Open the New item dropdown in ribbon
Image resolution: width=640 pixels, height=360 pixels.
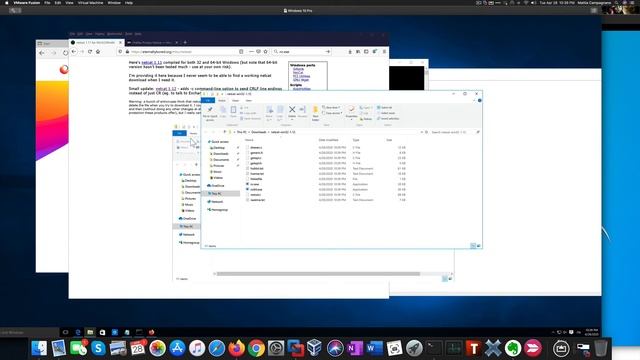[x=331, y=107]
